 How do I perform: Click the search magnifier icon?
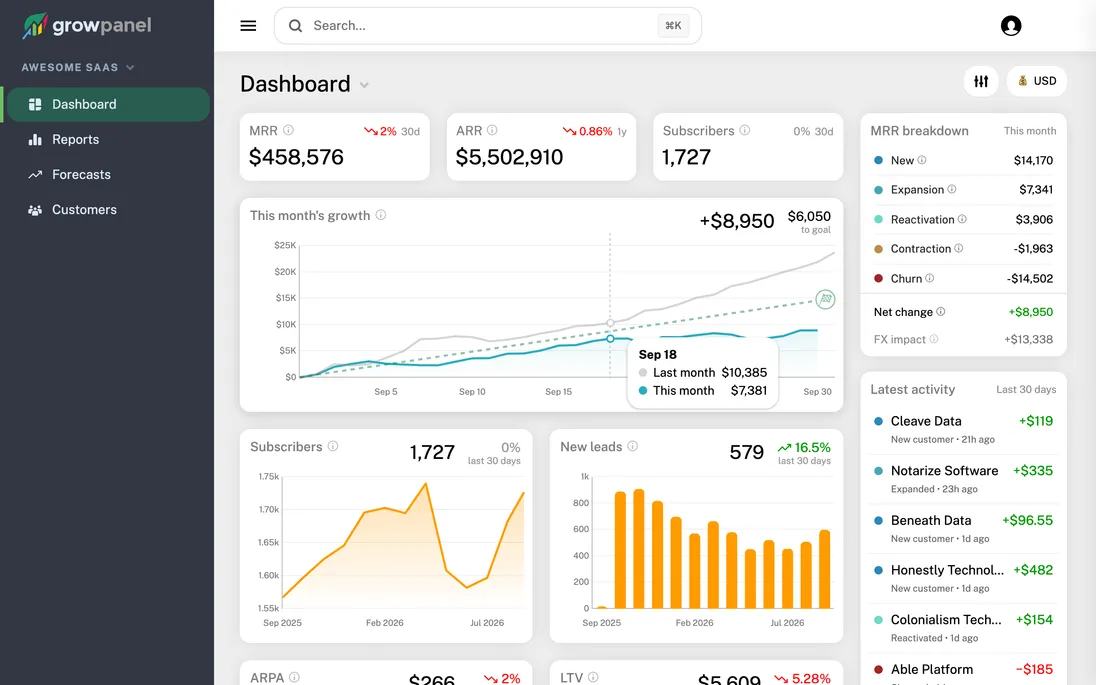[x=296, y=26]
